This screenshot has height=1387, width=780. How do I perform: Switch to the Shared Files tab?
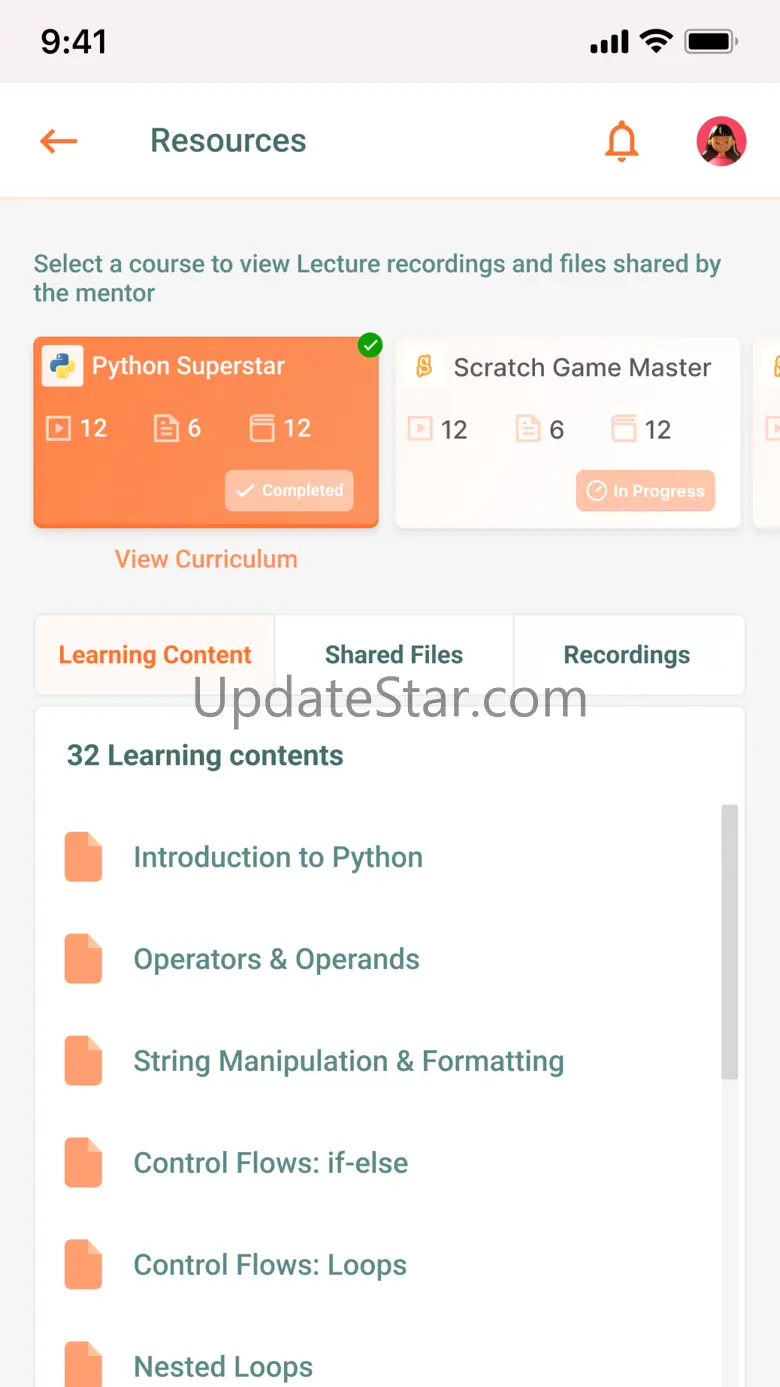coord(394,655)
